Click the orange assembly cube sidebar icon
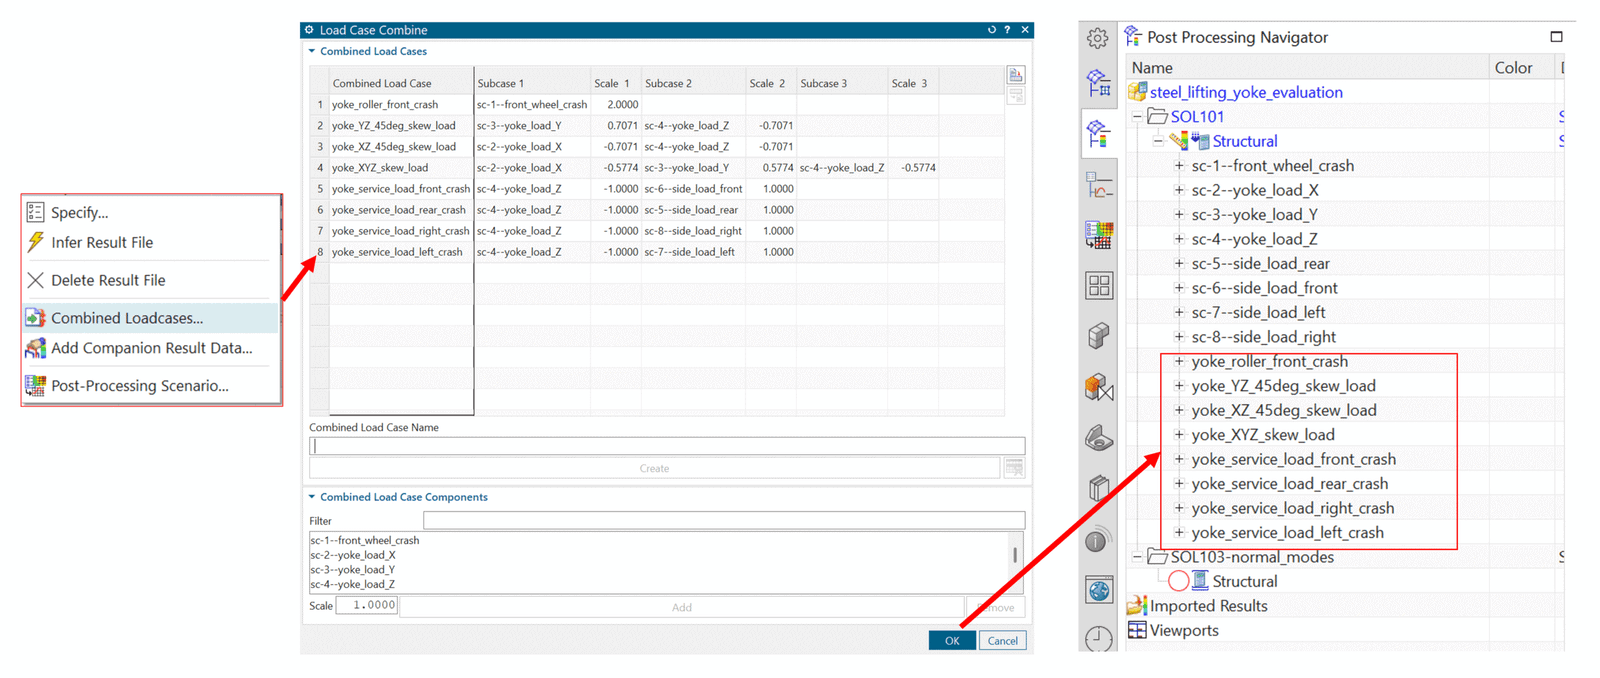Viewport: 1600px width, 678px height. [1098, 387]
